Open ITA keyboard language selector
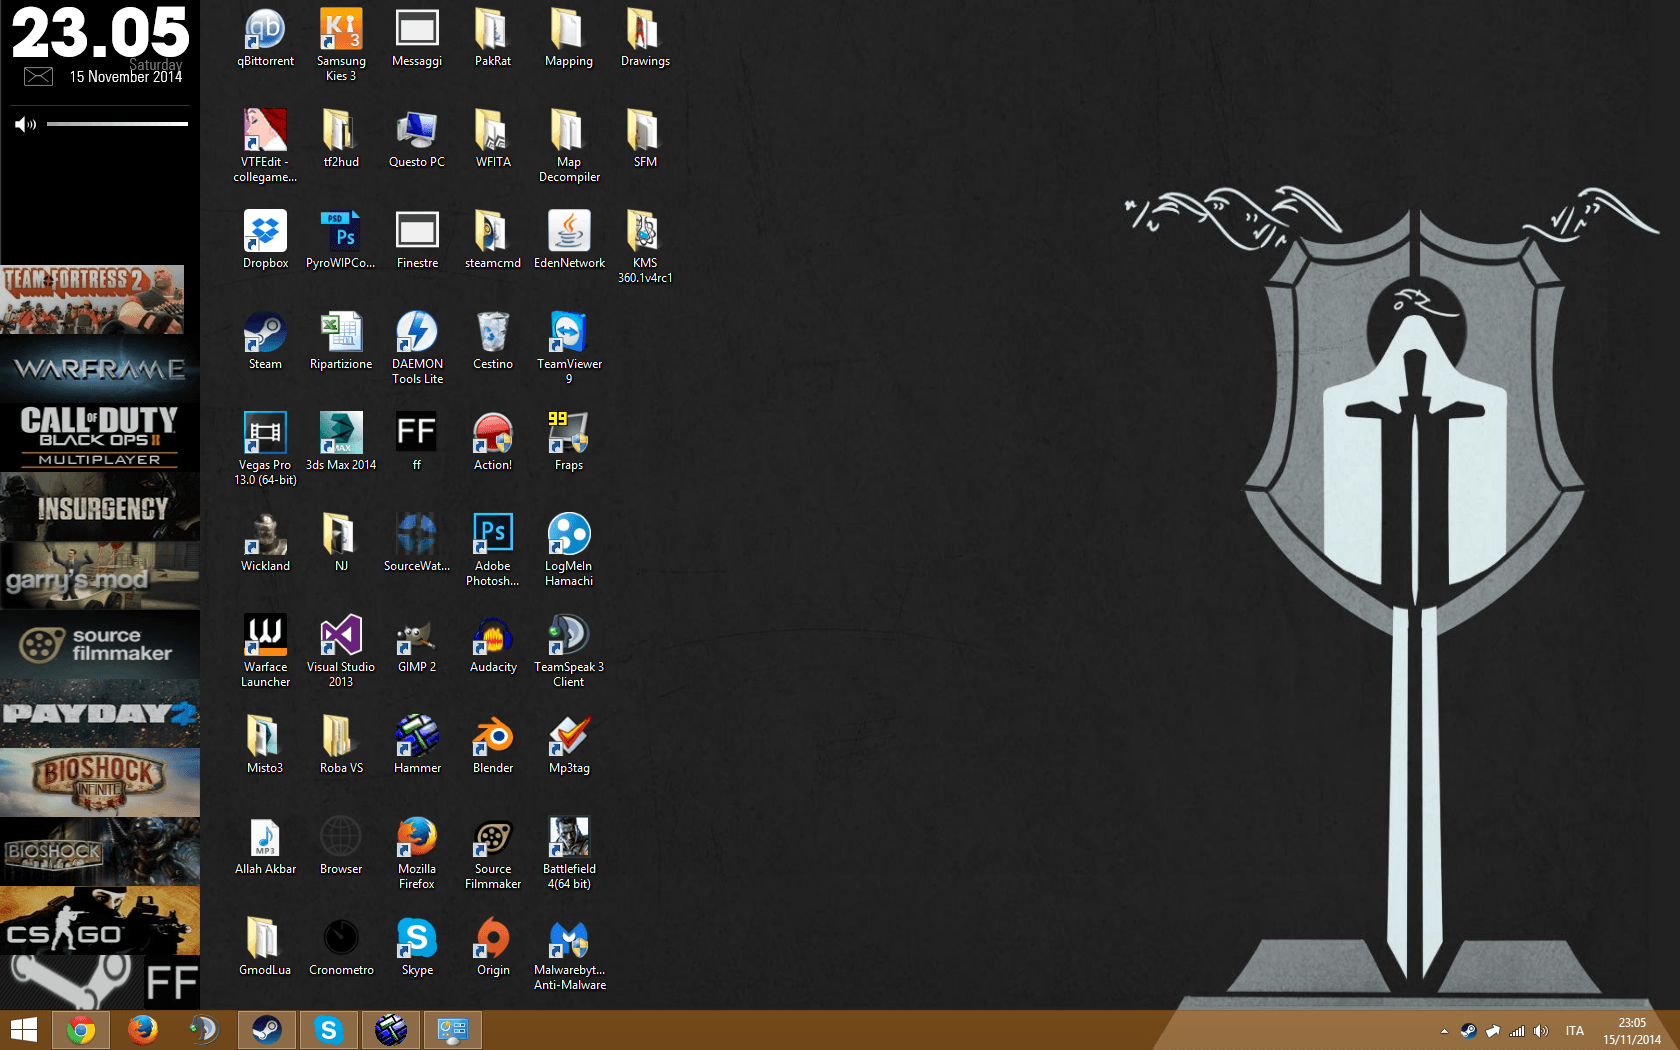Viewport: 1680px width, 1050px height. (x=1575, y=1031)
